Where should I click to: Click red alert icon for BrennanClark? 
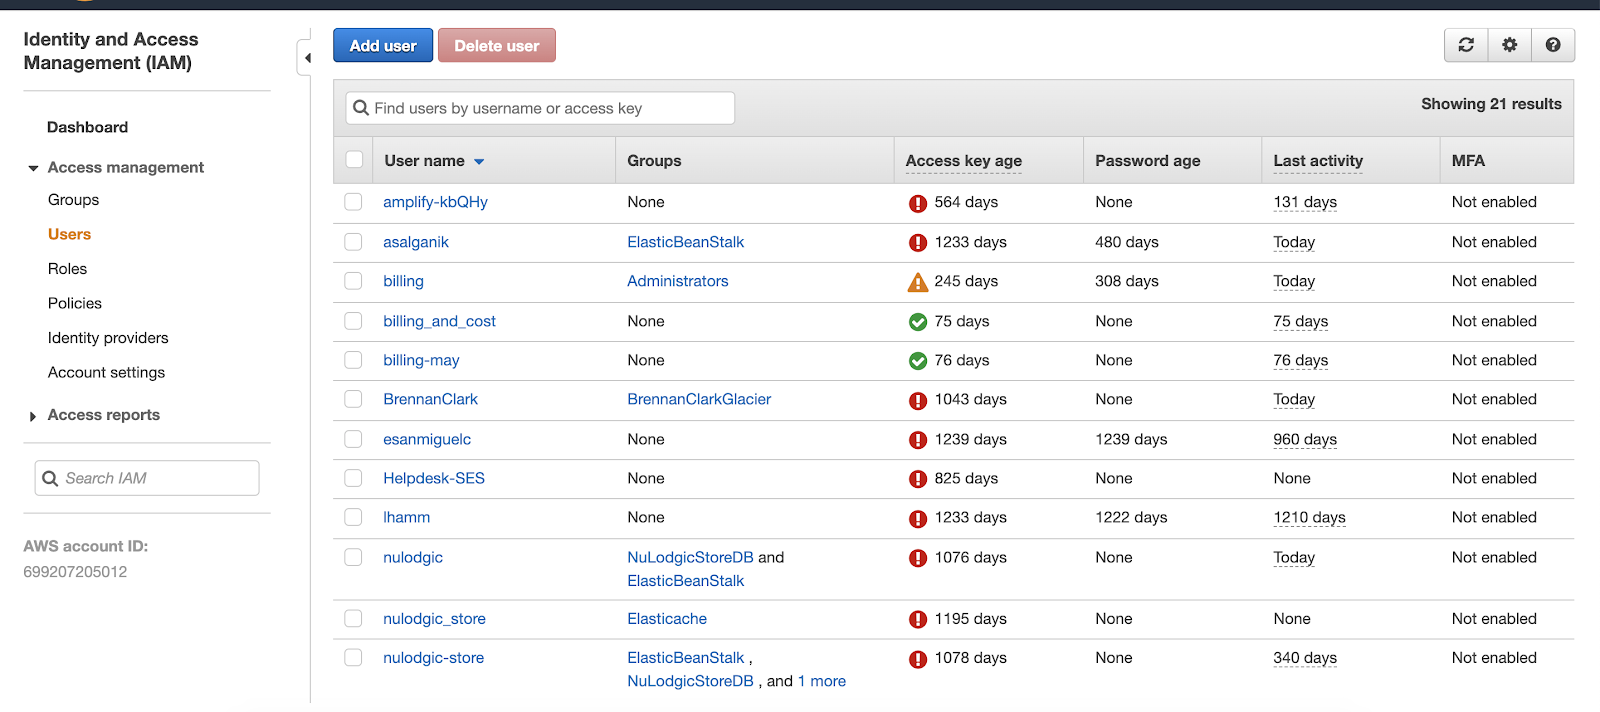tap(918, 400)
